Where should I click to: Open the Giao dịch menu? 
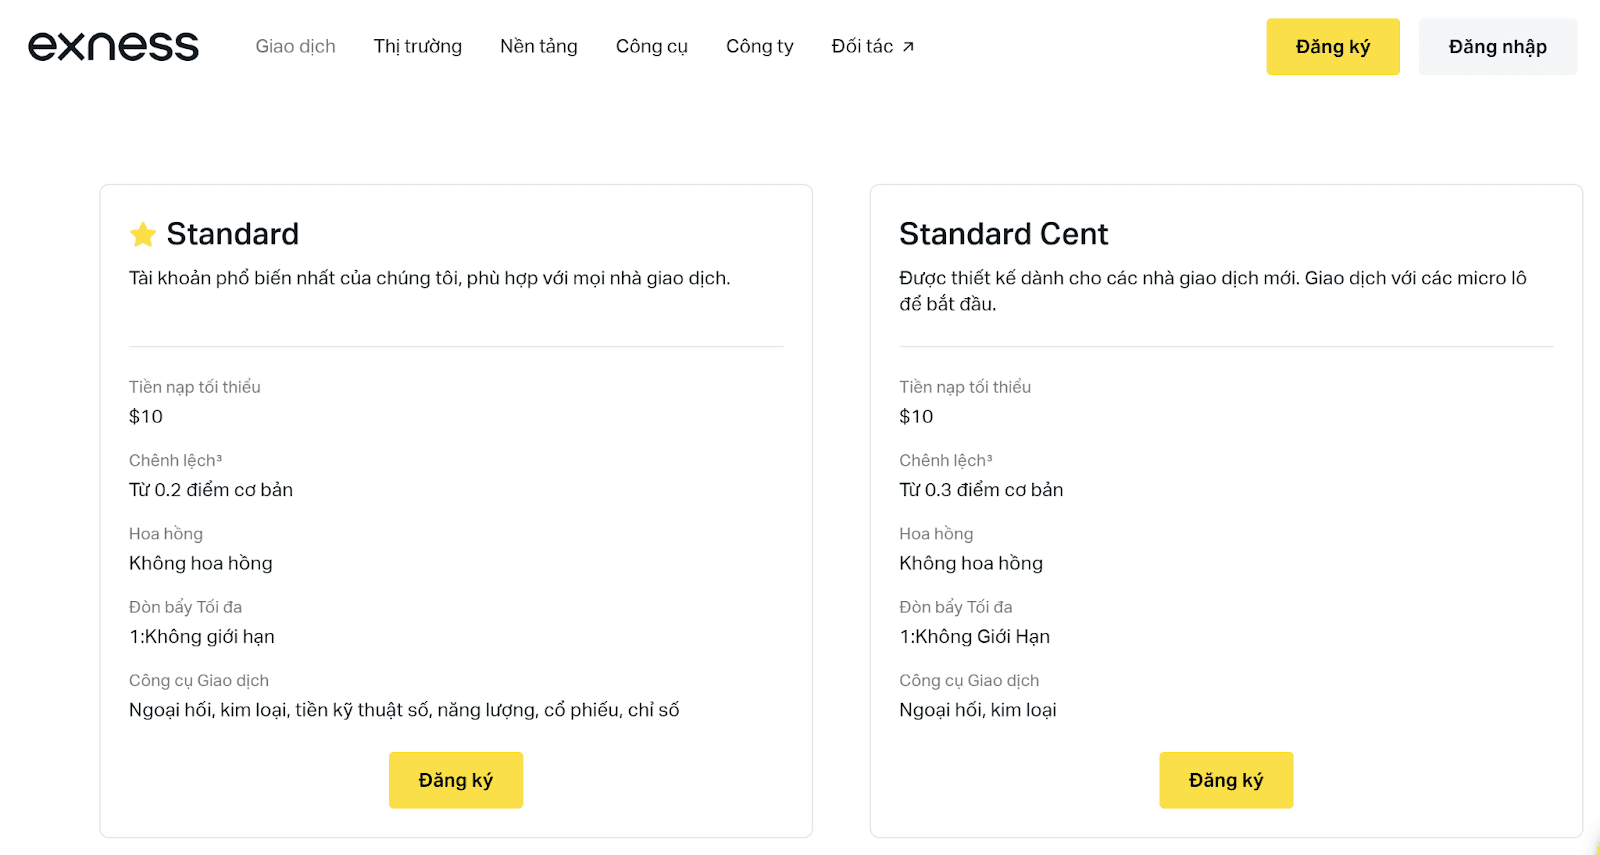[x=295, y=46]
